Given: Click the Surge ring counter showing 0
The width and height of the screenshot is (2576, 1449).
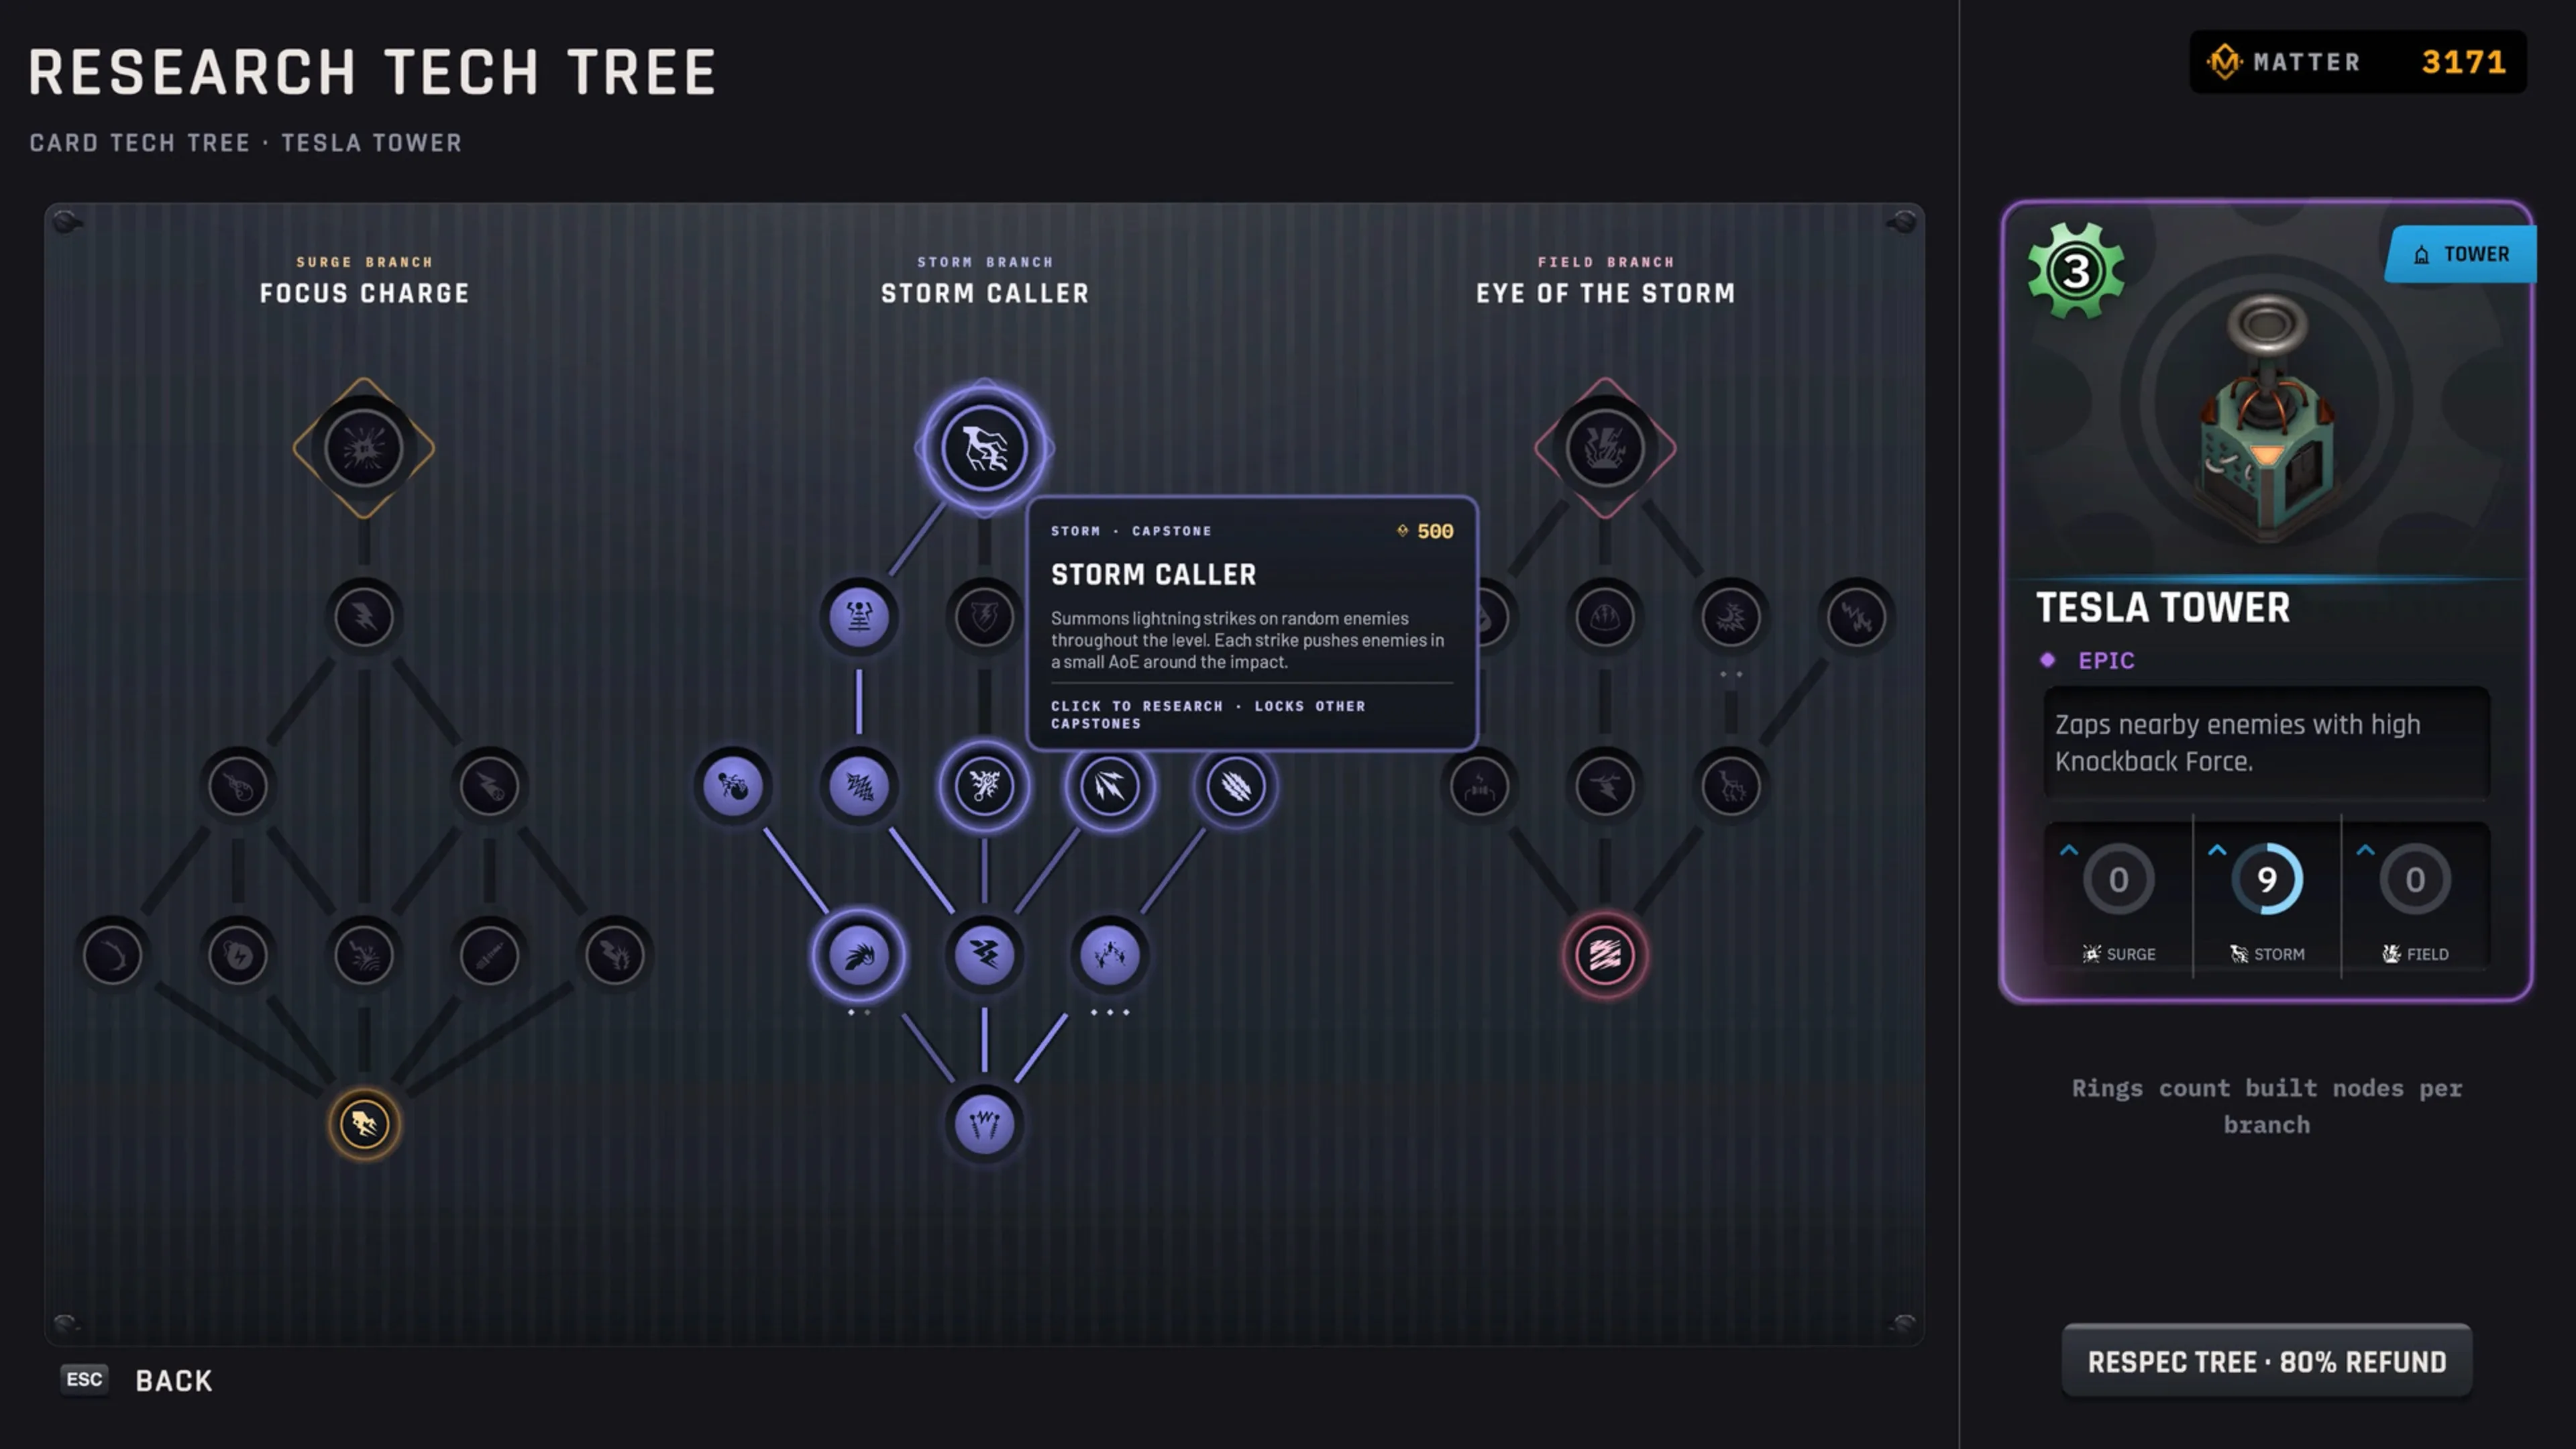Looking at the screenshot, I should [x=2118, y=879].
